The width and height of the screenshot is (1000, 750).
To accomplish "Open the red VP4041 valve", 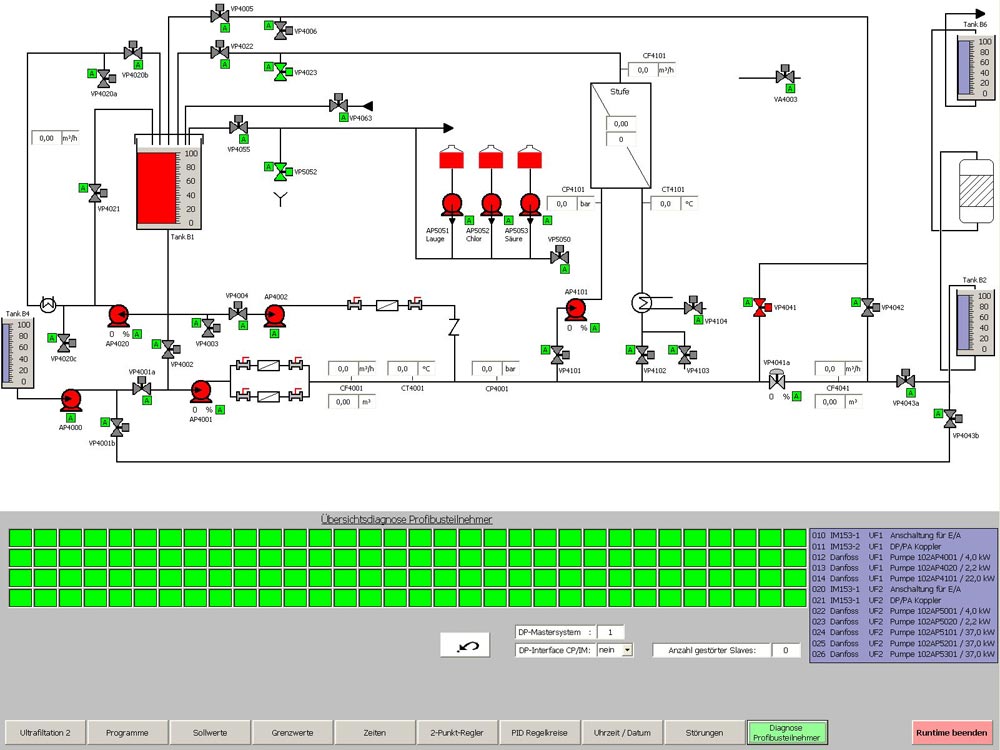I will coord(762,307).
